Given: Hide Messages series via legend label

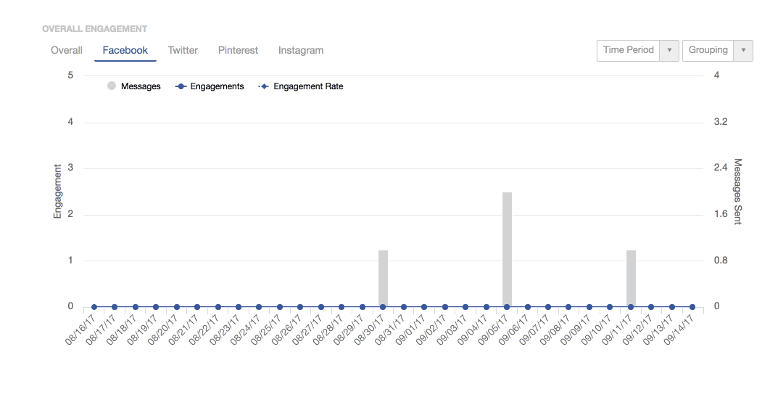Looking at the screenshot, I should tap(140, 86).
